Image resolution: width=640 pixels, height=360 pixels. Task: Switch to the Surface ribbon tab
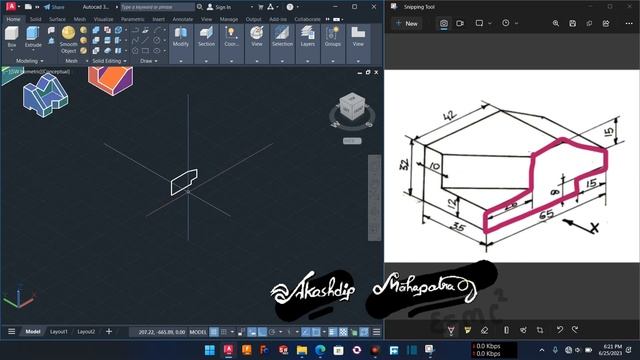click(57, 19)
